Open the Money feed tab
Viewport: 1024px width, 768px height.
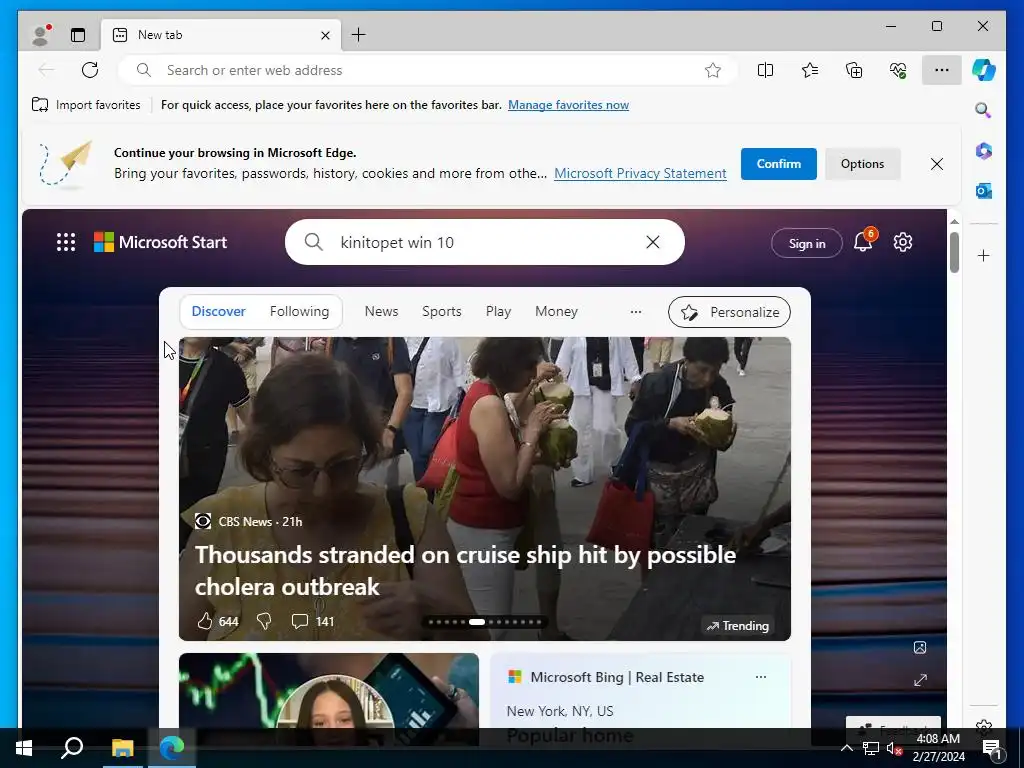click(556, 312)
